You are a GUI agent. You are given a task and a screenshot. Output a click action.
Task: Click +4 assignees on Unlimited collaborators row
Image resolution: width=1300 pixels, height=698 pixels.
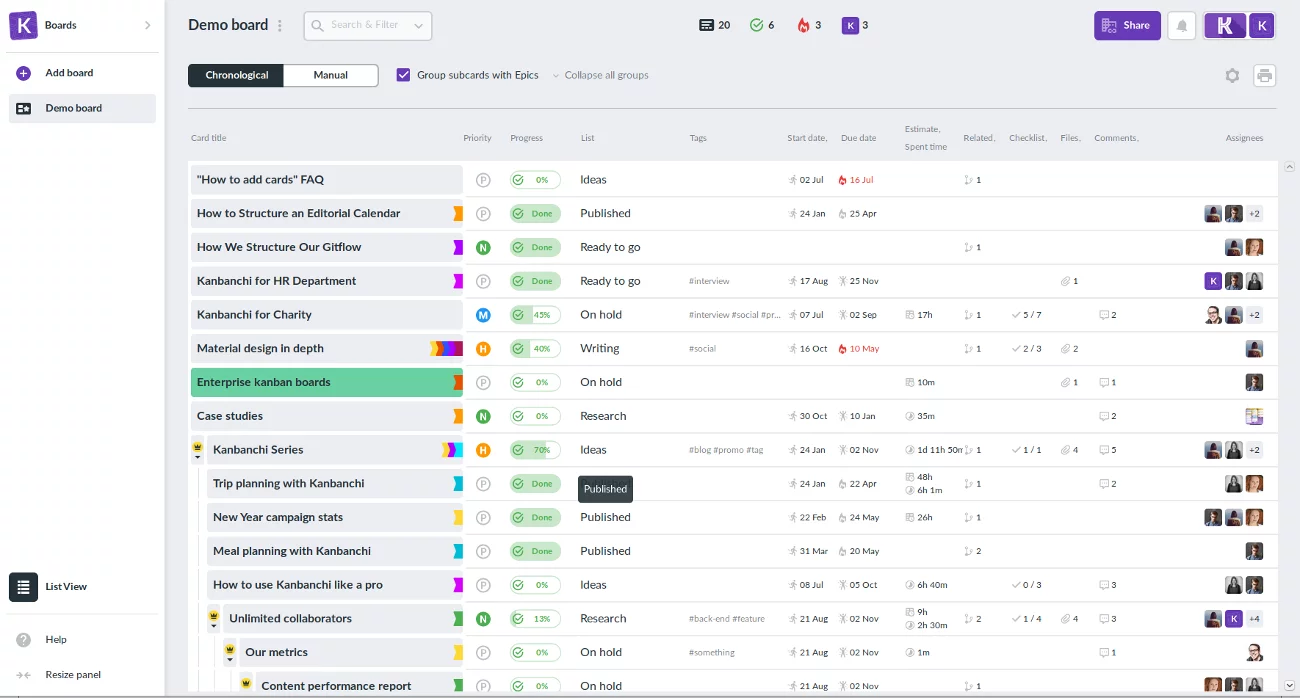[x=1254, y=619]
